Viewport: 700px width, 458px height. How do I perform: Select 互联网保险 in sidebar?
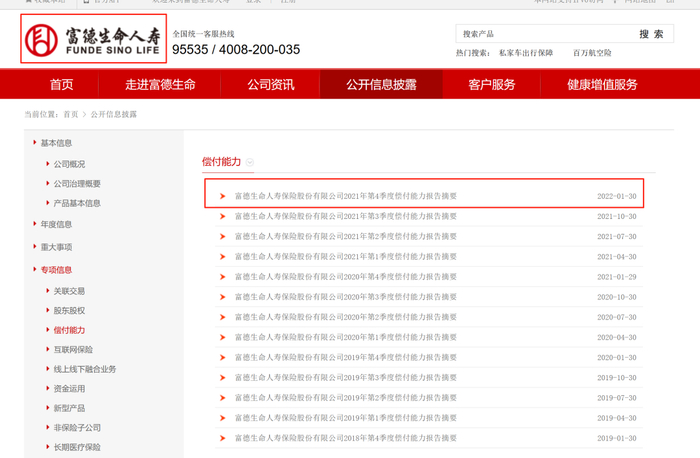73,350
